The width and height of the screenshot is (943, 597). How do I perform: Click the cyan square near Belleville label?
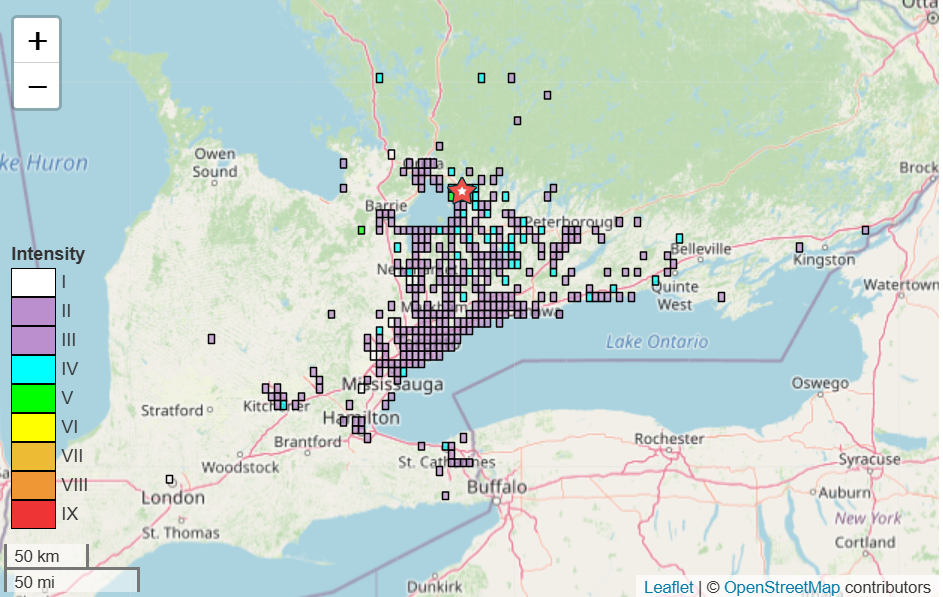point(679,238)
